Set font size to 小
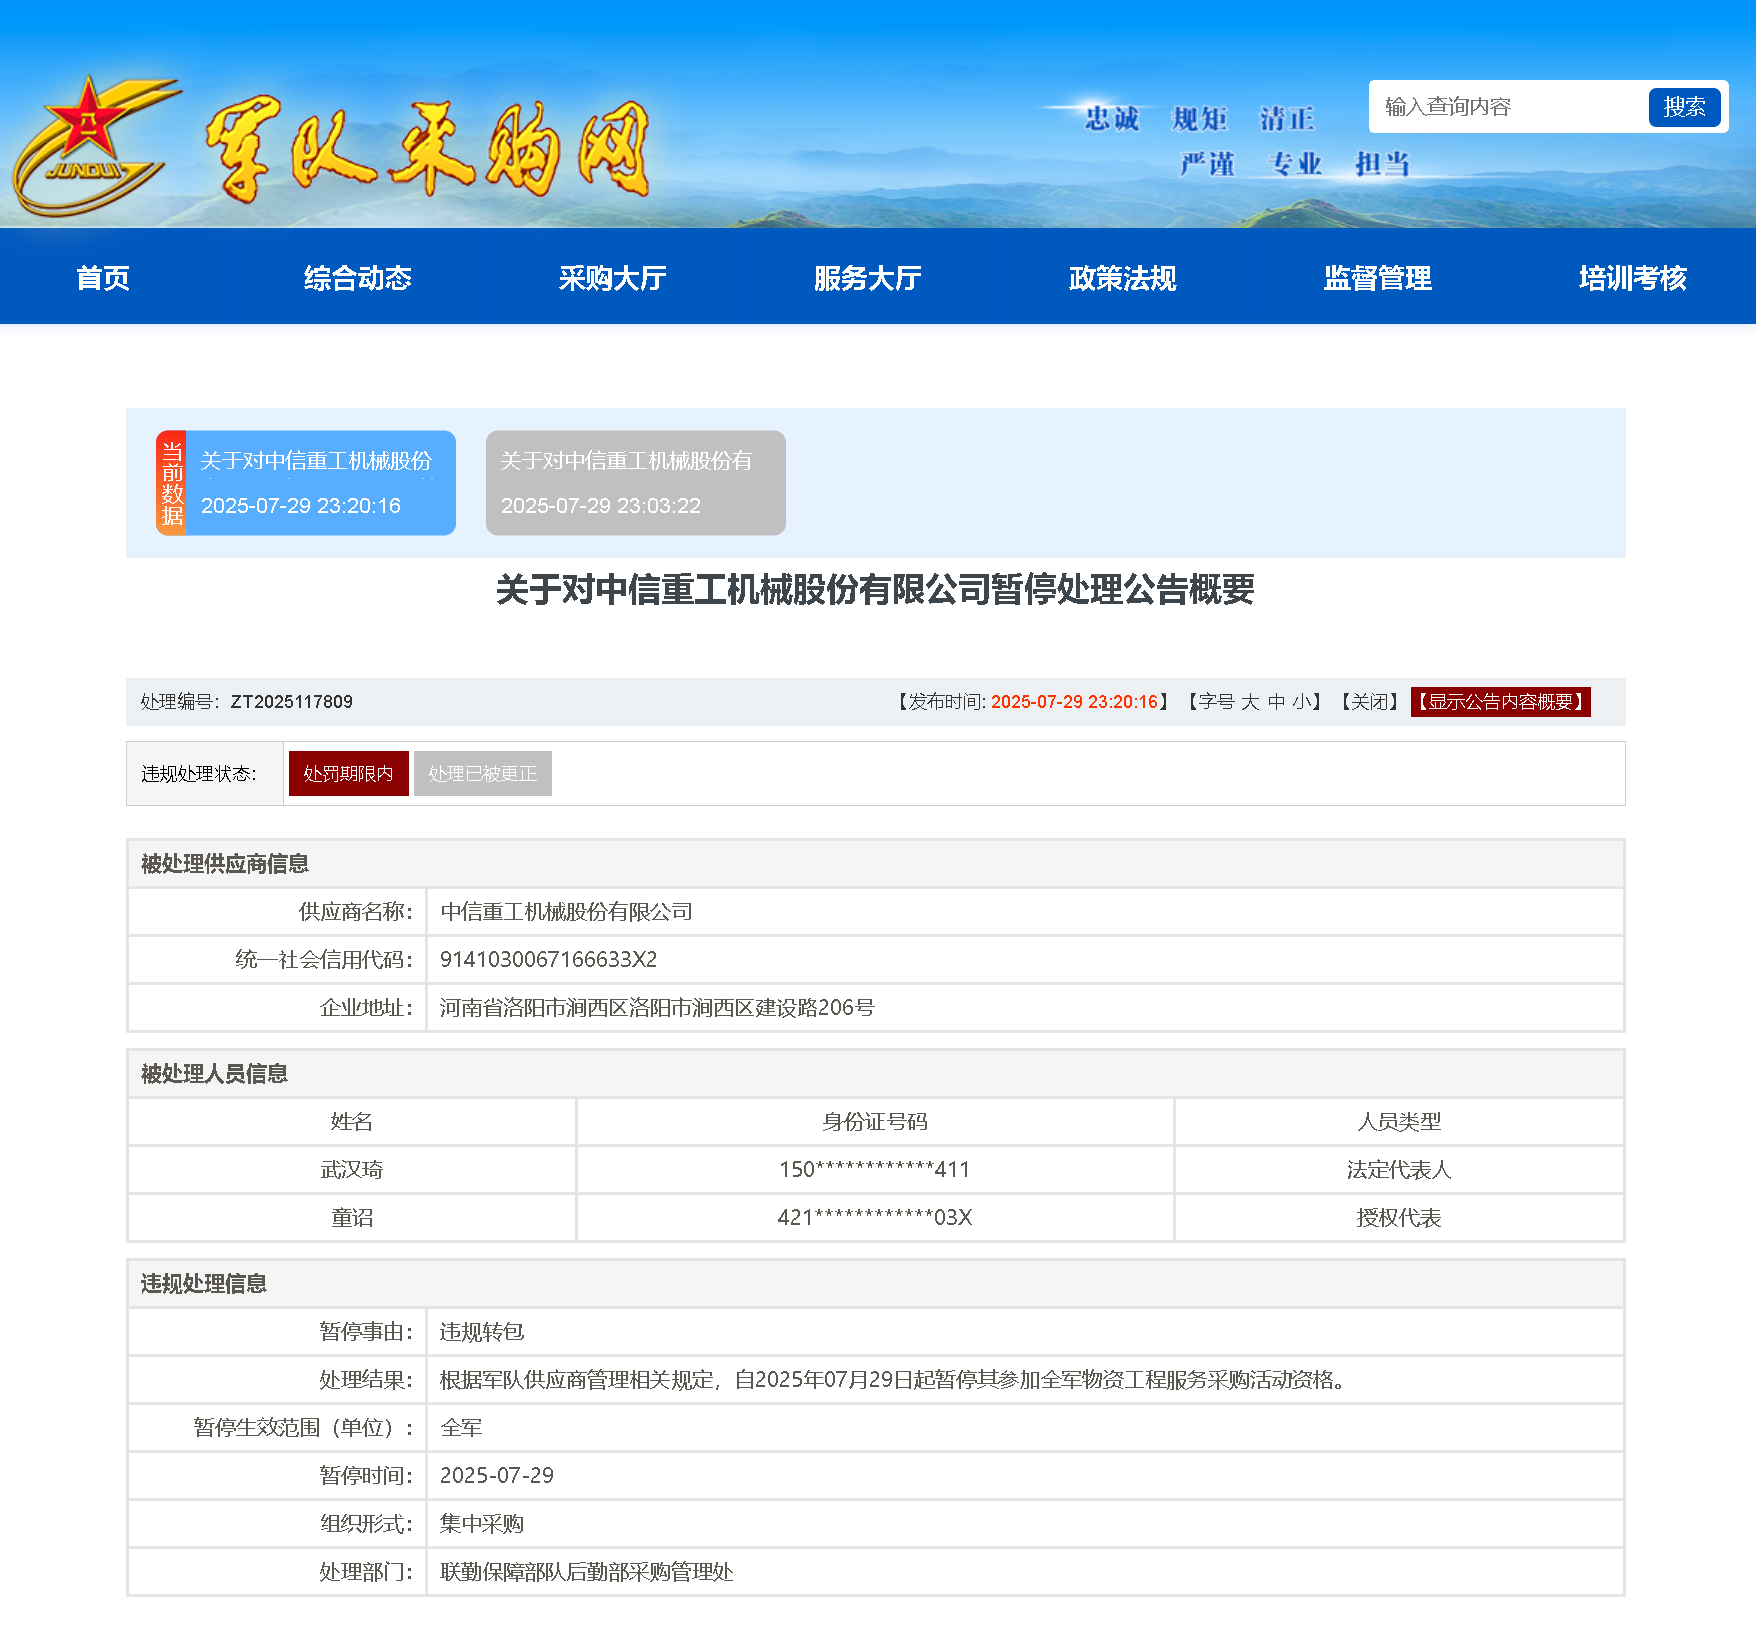 1302,702
